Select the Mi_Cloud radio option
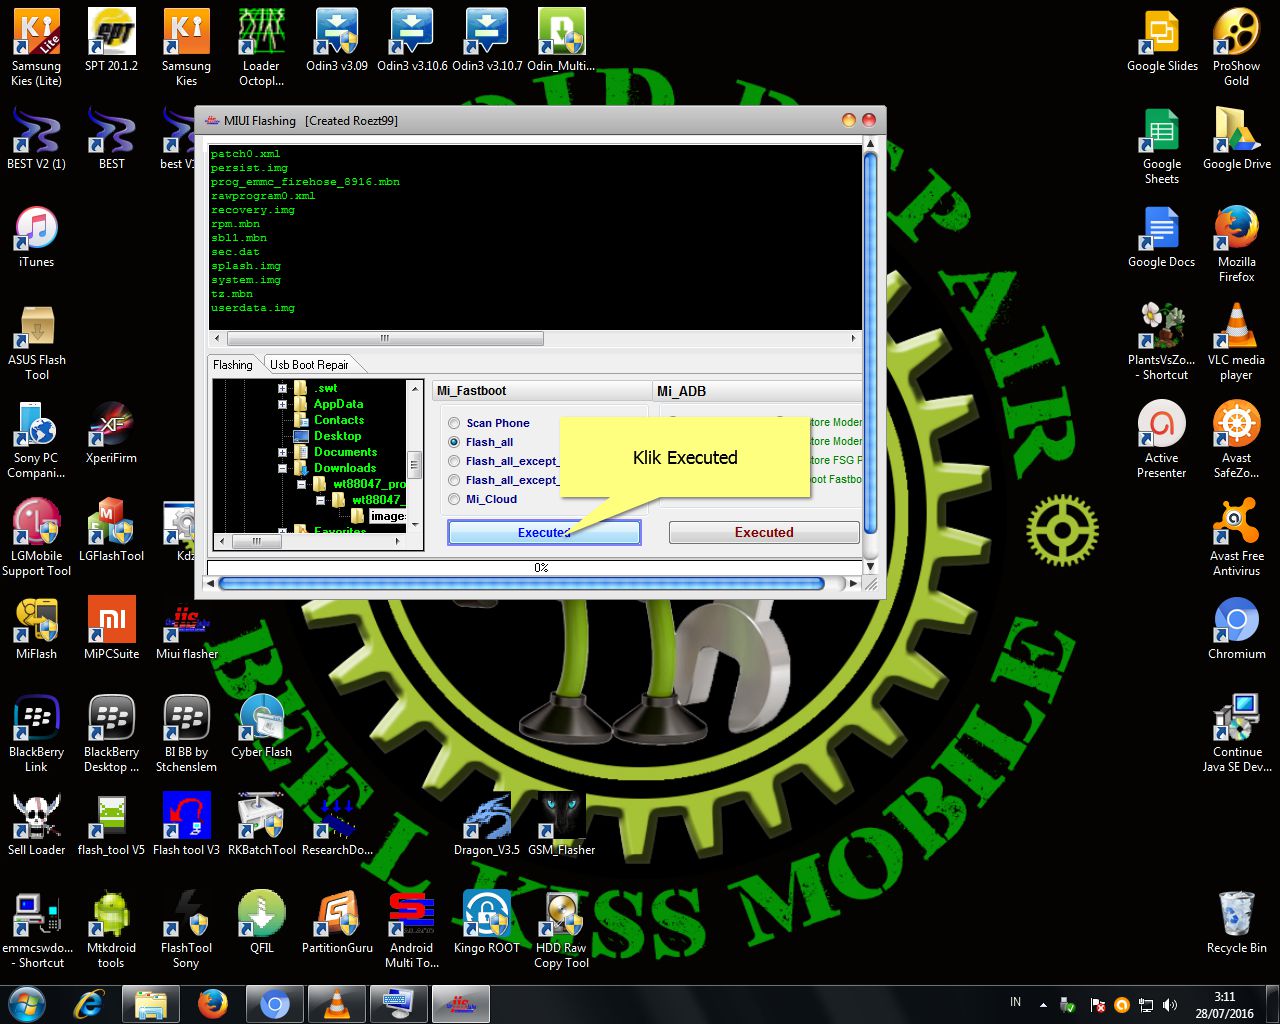The height and width of the screenshot is (1024, 1280). click(454, 499)
